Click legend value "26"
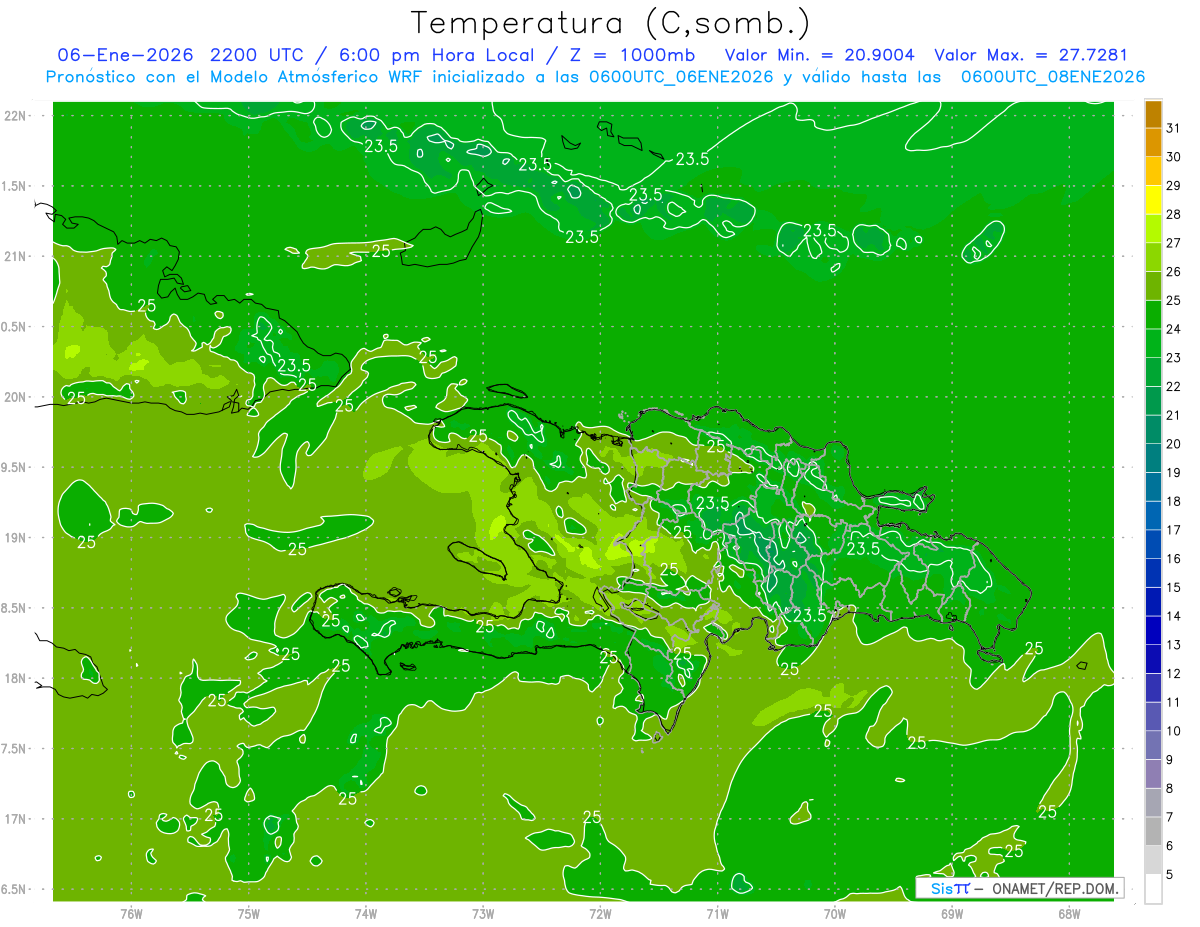The image size is (1200, 927). [1173, 272]
